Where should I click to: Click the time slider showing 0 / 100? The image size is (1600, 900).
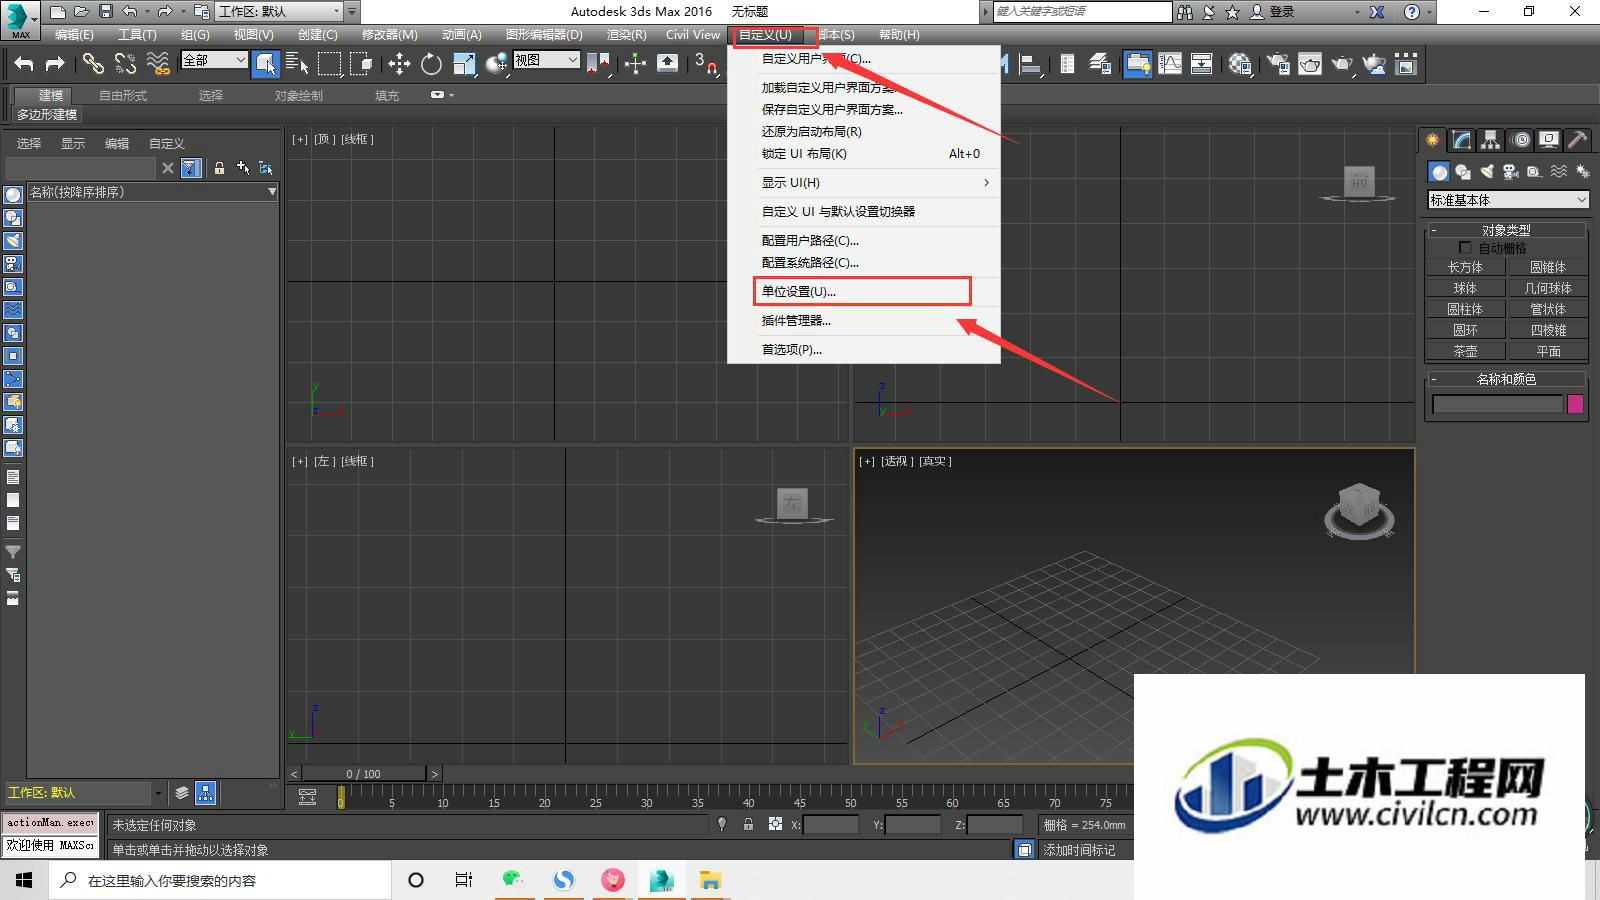[x=364, y=774]
